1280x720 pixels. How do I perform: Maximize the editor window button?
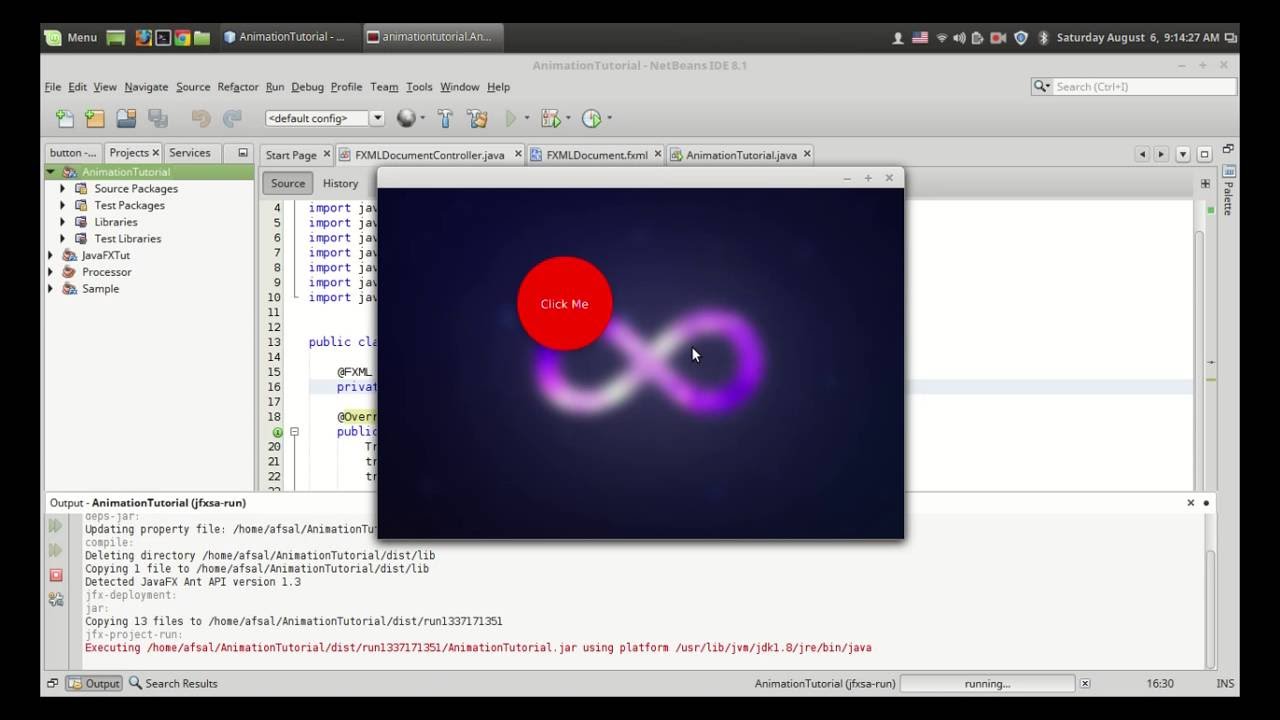1205,154
